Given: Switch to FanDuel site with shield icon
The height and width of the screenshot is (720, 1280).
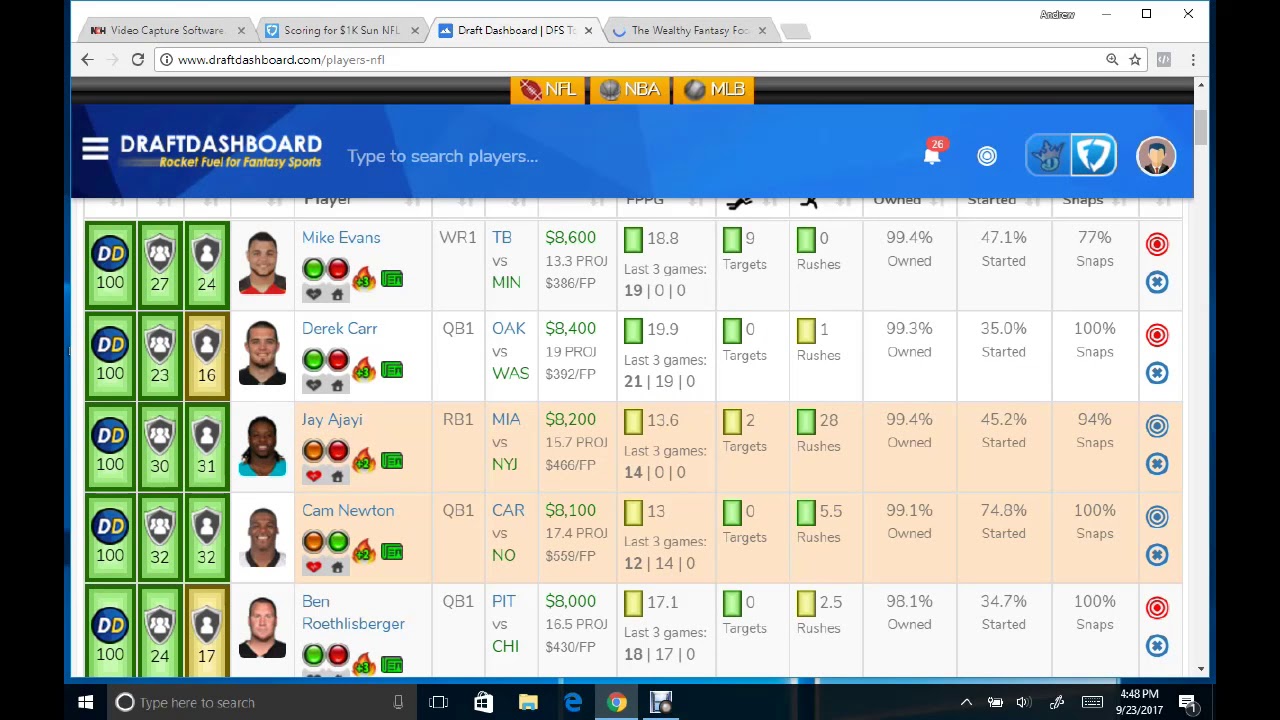Looking at the screenshot, I should pyautogui.click(x=1093, y=156).
